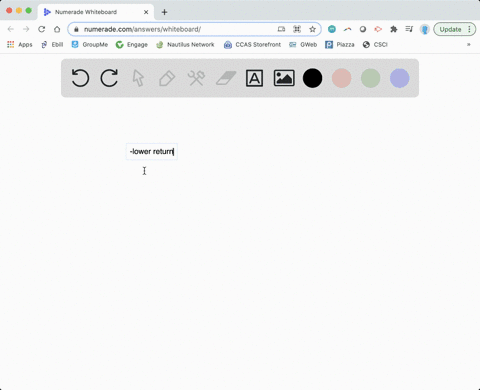The image size is (480, 390).
Task: Open the media control playlist icon
Action: tap(409, 29)
